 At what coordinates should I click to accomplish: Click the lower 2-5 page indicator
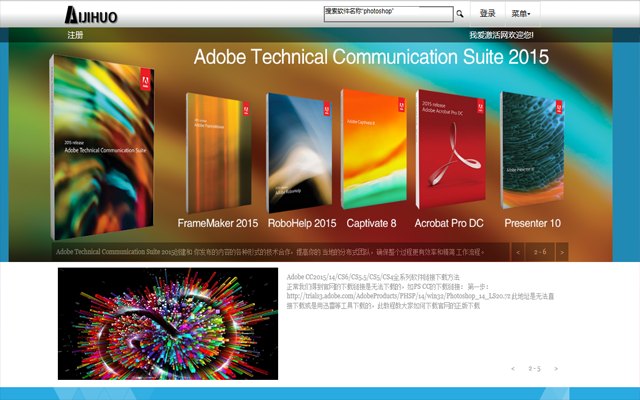coord(534,369)
